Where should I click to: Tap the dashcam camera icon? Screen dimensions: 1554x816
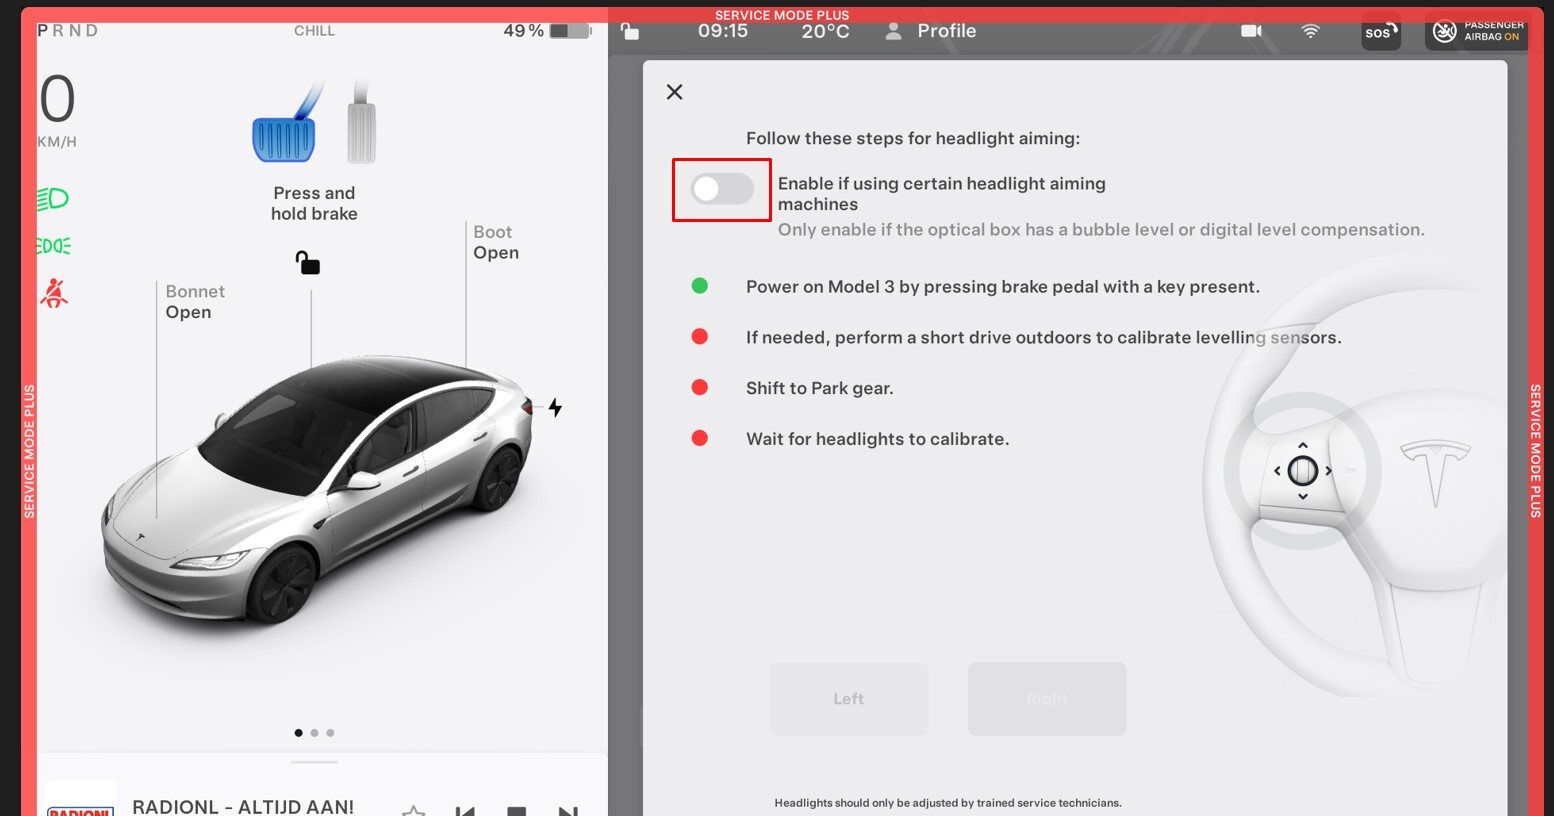tap(1251, 31)
